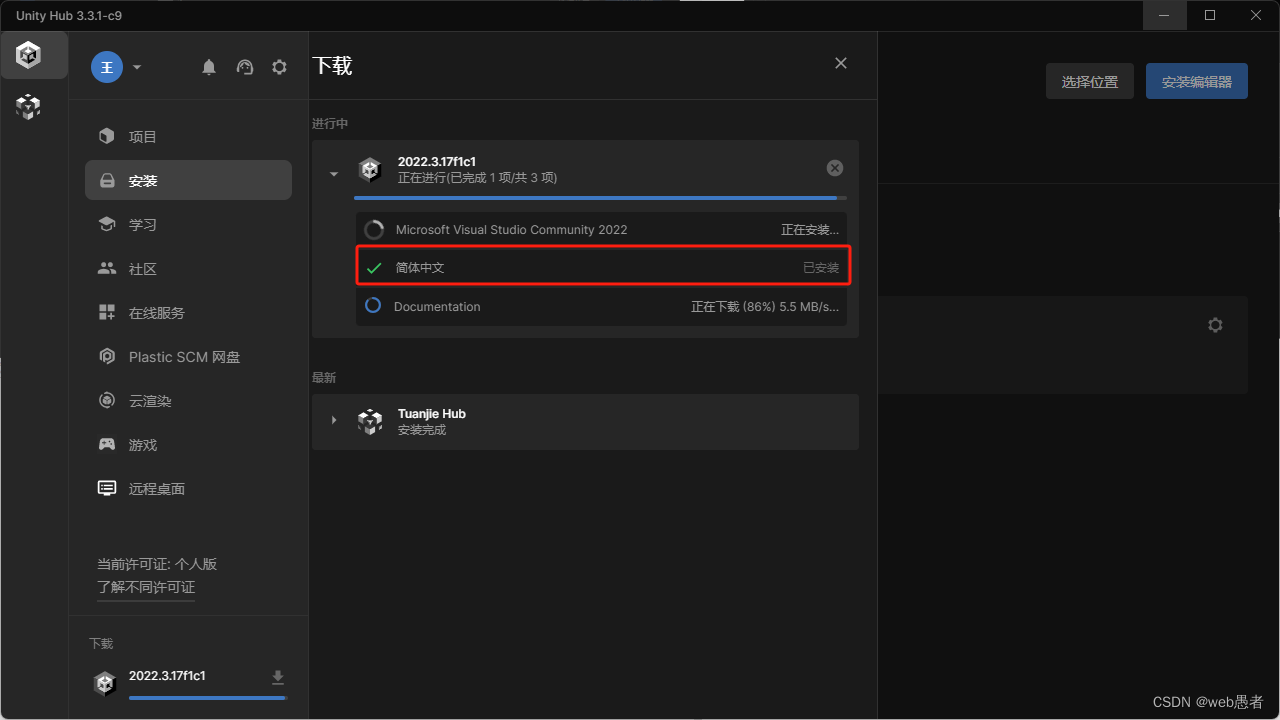Click the Documentation download row

click(601, 307)
